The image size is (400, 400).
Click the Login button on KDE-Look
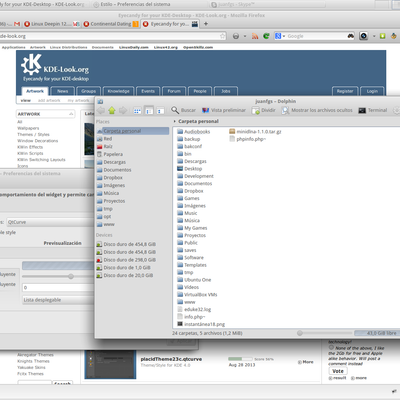(372, 91)
